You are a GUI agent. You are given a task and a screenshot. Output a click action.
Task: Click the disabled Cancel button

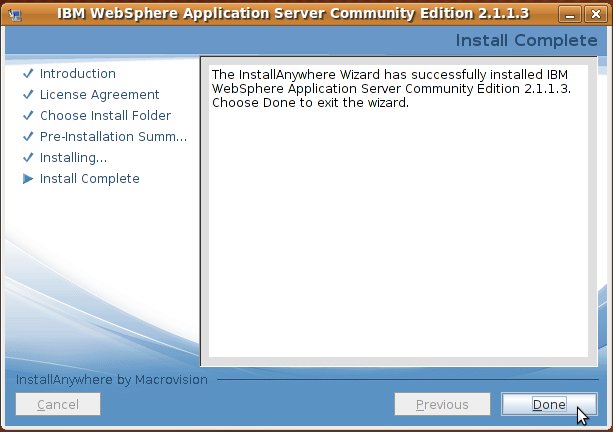(58, 404)
